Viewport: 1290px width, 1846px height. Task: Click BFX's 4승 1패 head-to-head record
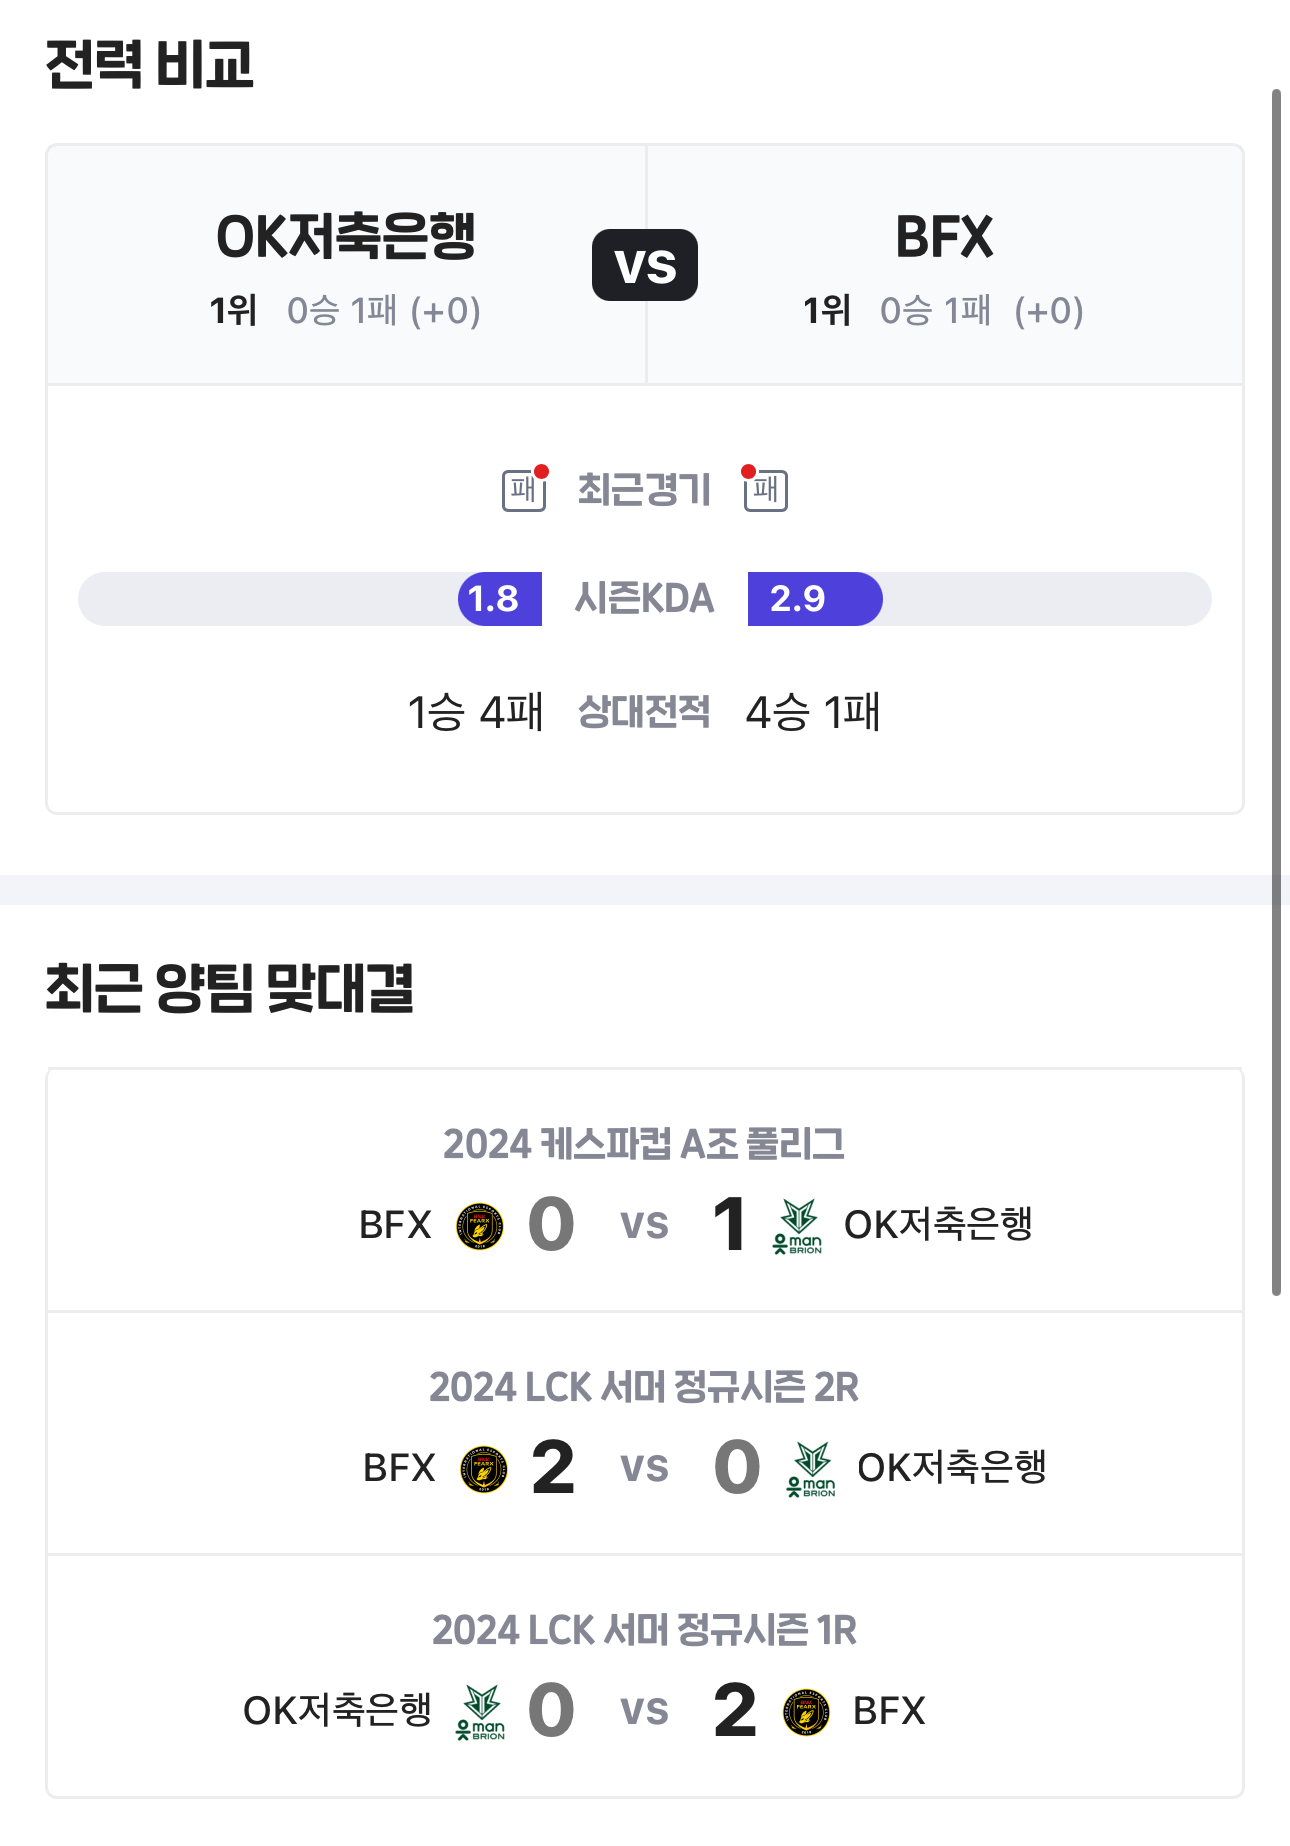[813, 713]
